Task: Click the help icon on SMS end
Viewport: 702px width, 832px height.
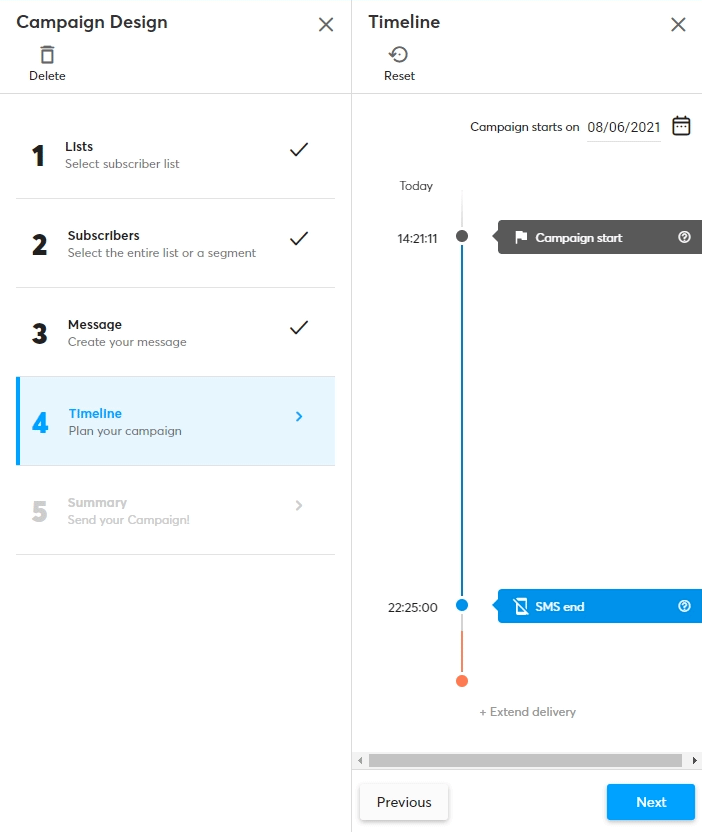Action: pyautogui.click(x=685, y=606)
